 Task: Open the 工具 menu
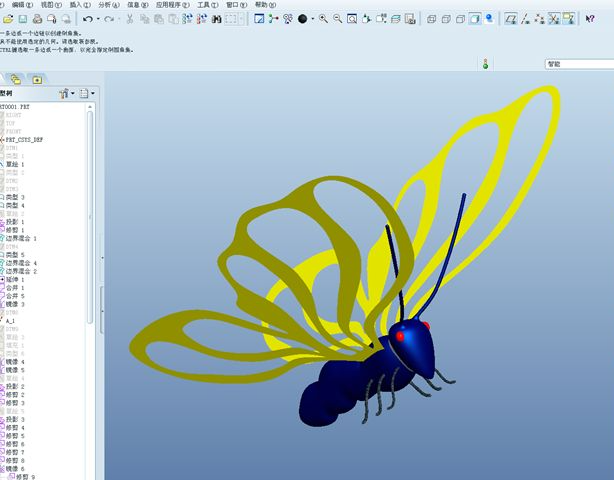(203, 5)
